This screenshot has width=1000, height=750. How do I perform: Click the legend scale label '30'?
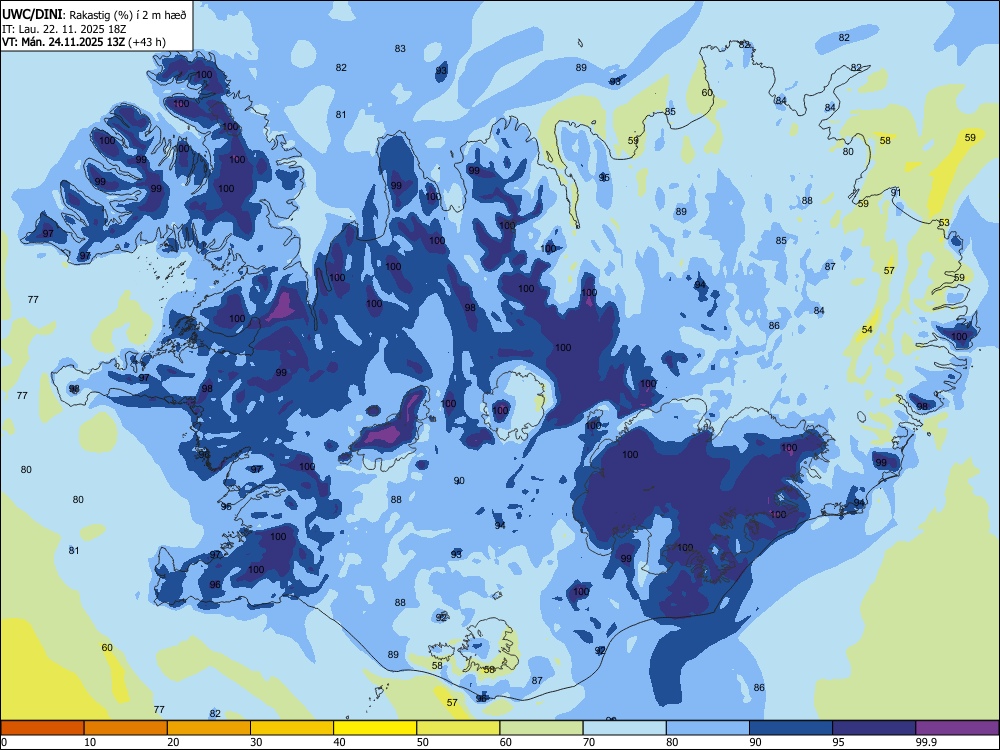256,742
